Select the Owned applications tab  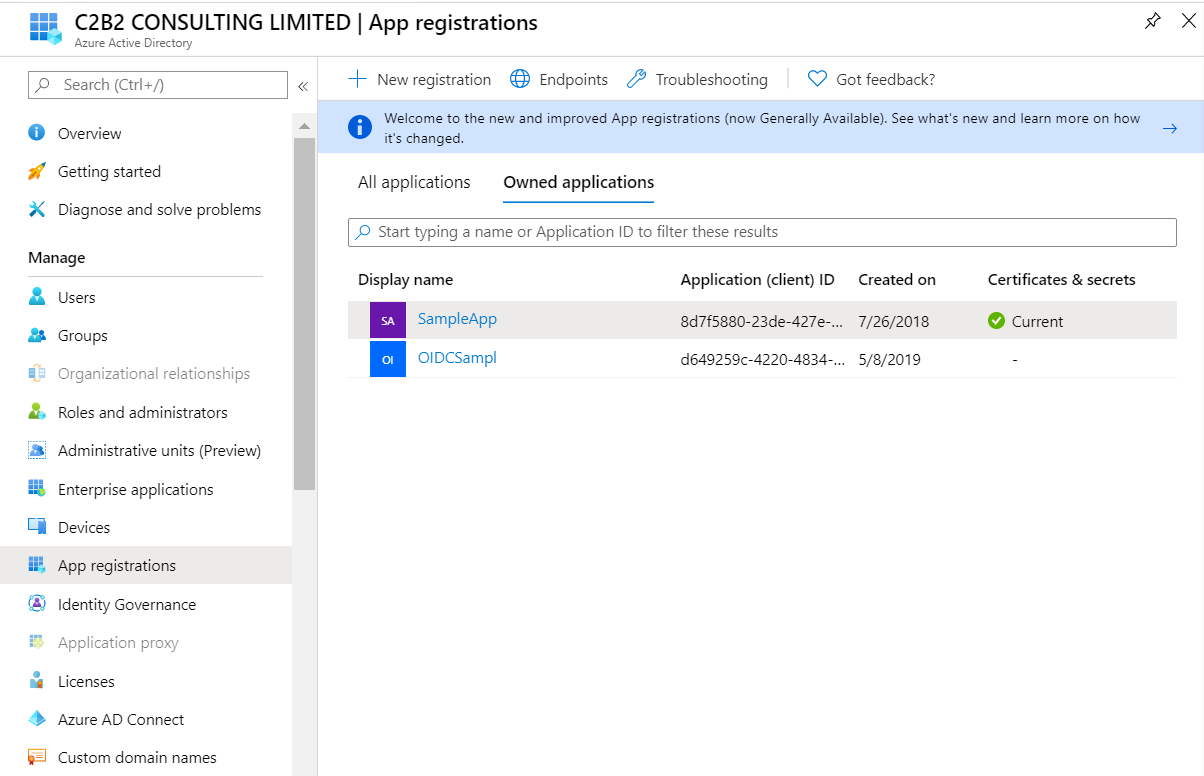[x=578, y=182]
